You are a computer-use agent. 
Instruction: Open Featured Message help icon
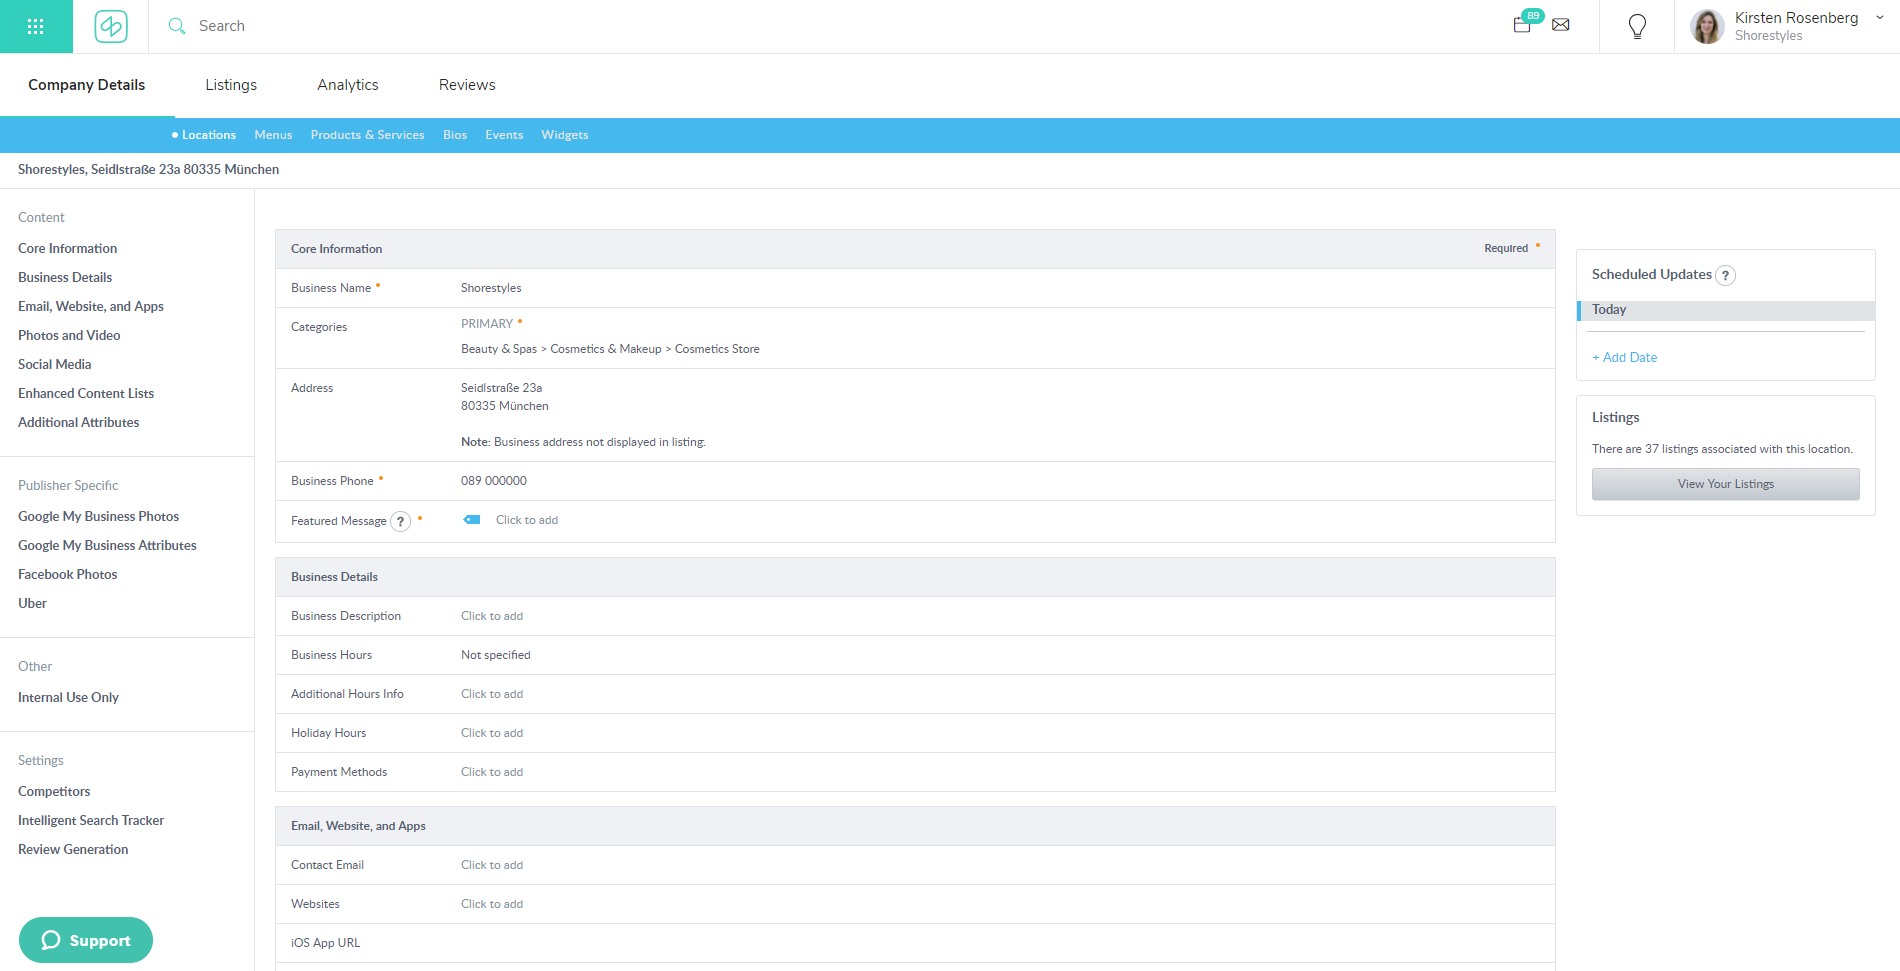pos(401,521)
